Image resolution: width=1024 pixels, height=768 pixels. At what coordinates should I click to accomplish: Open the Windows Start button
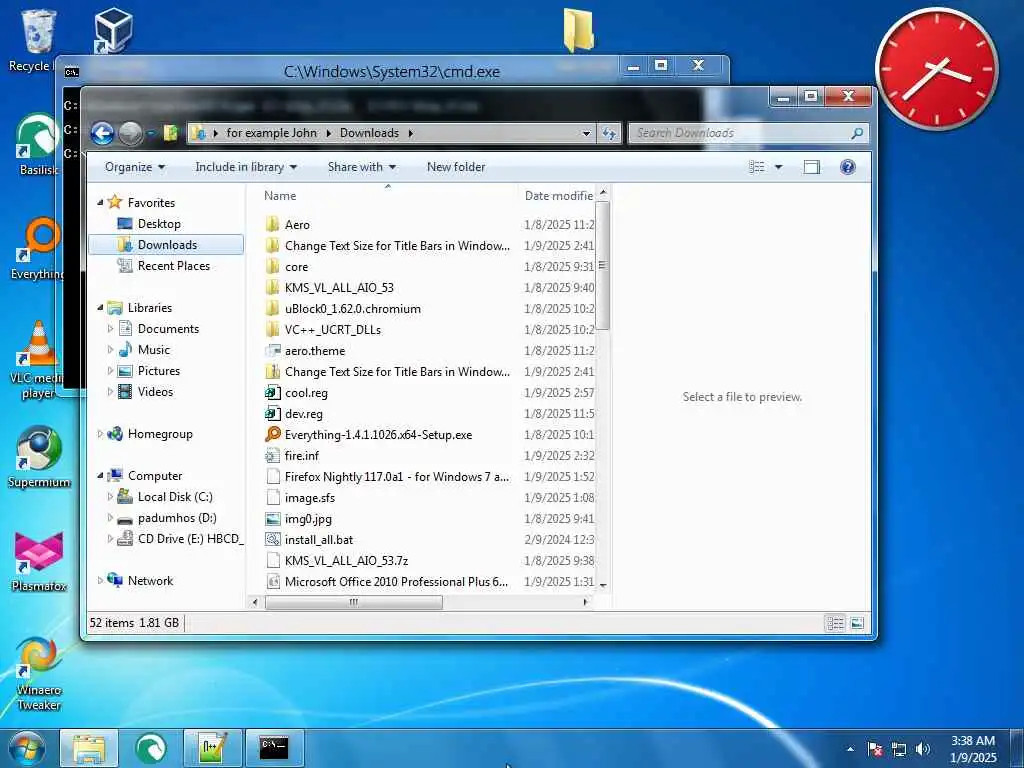click(x=27, y=748)
